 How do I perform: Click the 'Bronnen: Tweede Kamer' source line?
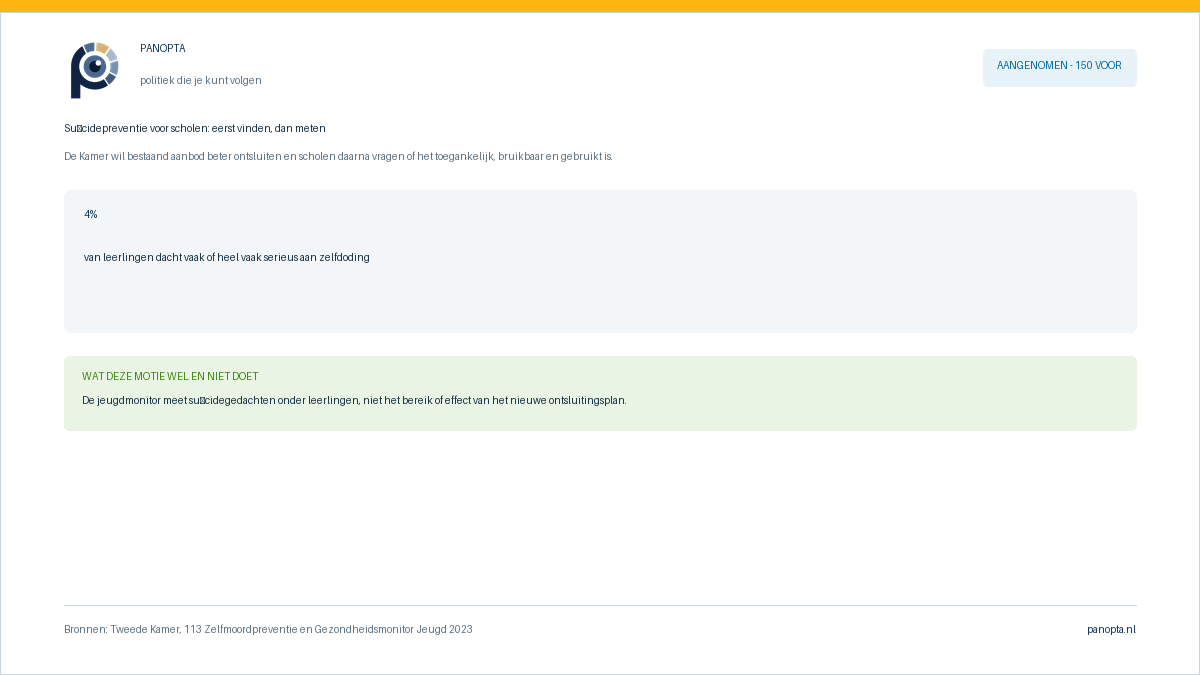tap(268, 629)
